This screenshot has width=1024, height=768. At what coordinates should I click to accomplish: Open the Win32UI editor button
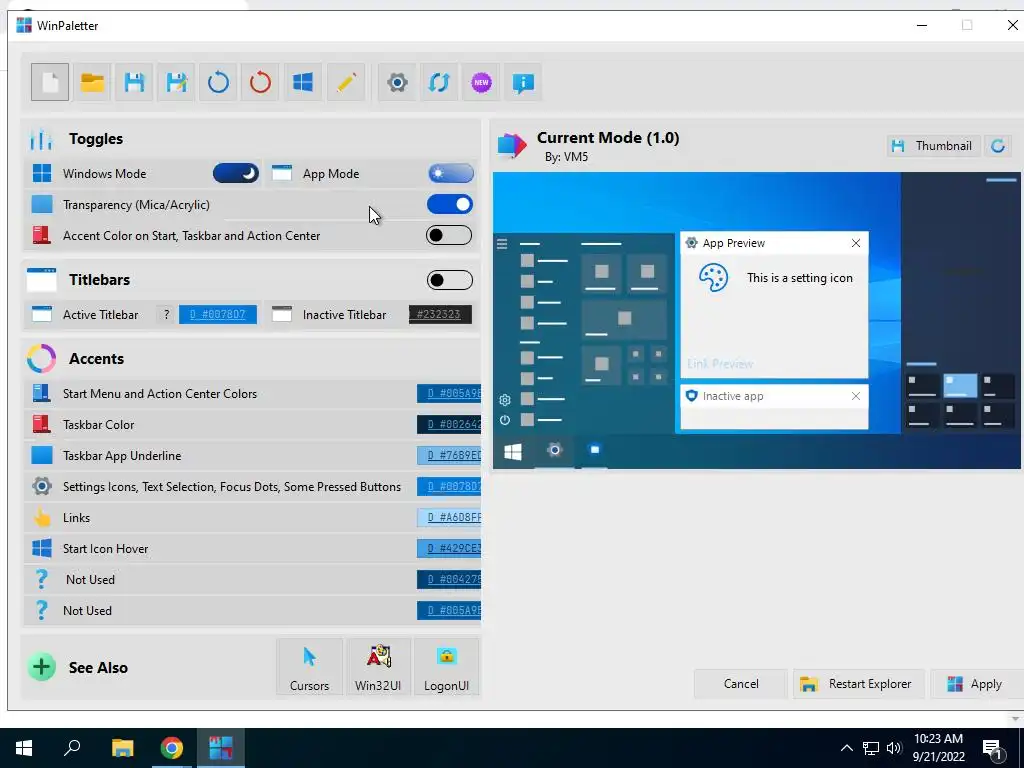pos(378,667)
